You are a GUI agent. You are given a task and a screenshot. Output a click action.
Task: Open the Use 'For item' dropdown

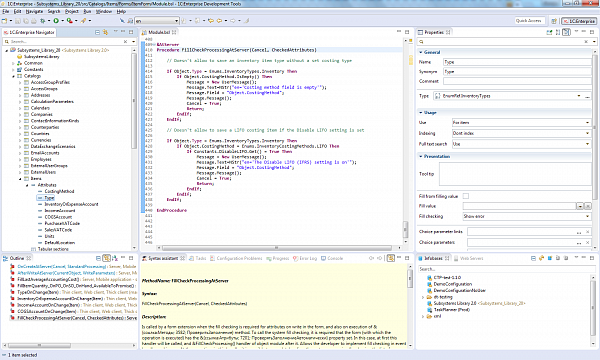(587, 122)
